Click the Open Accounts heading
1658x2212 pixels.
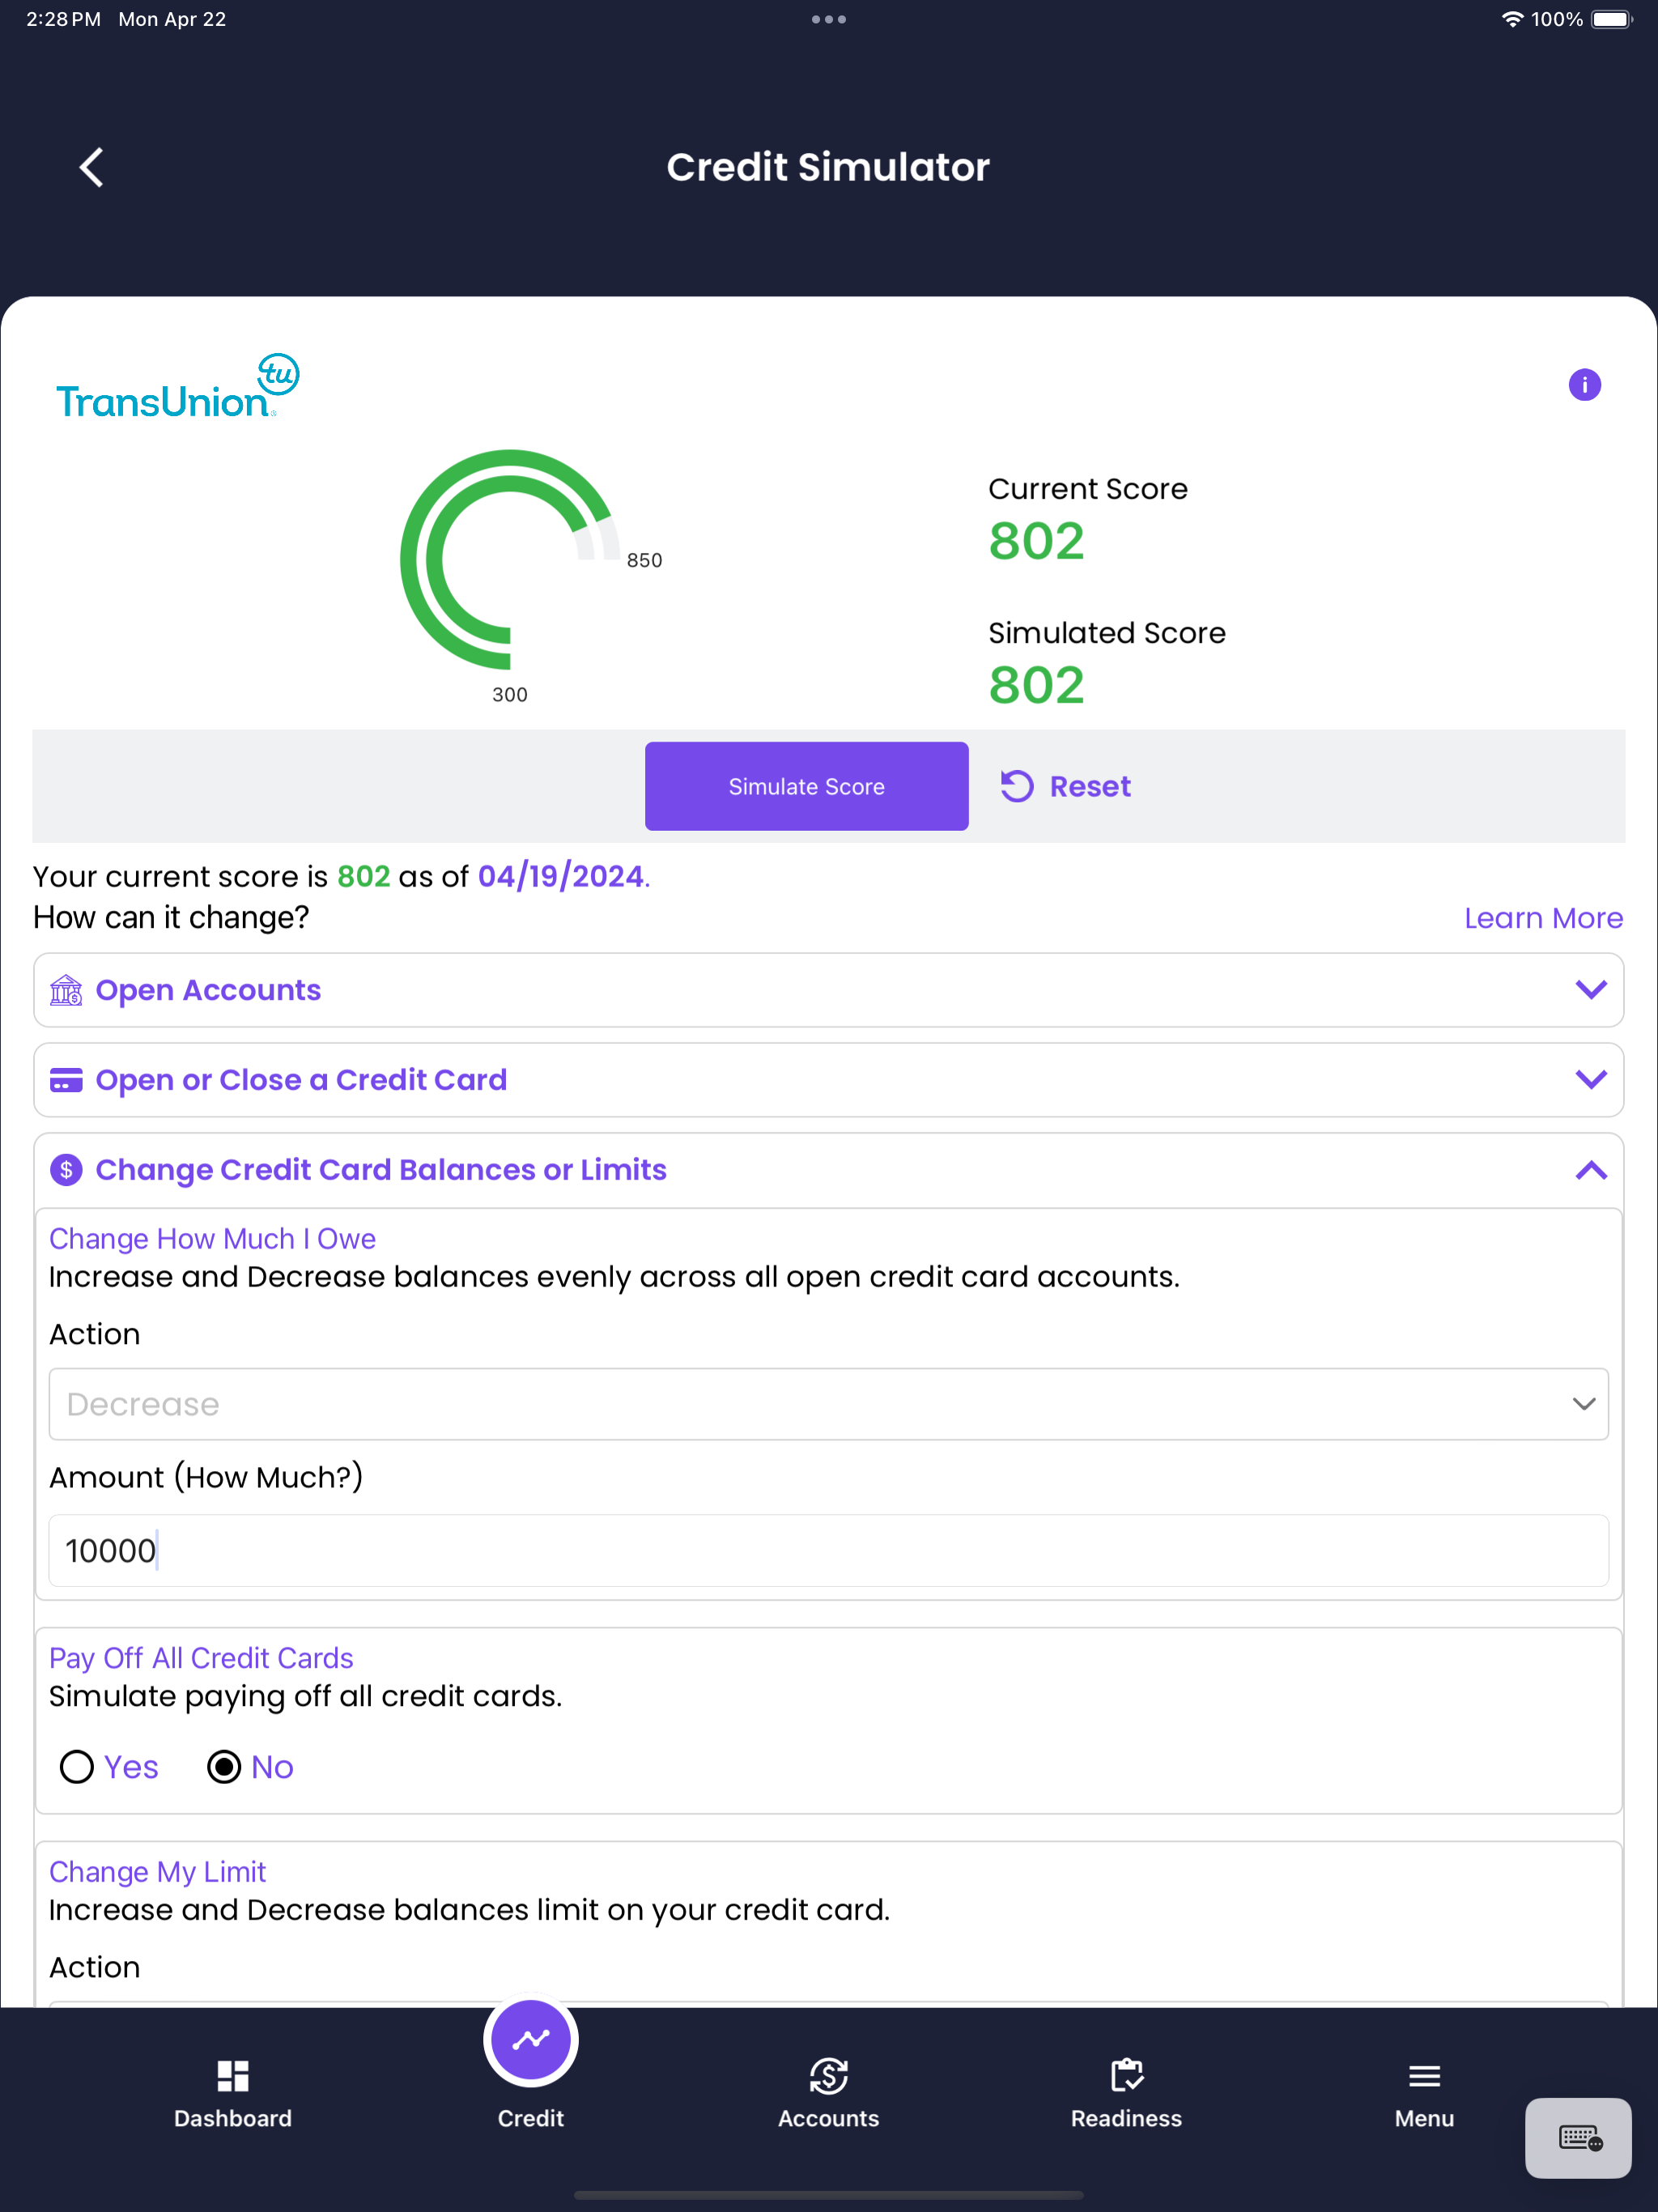pyautogui.click(x=208, y=990)
